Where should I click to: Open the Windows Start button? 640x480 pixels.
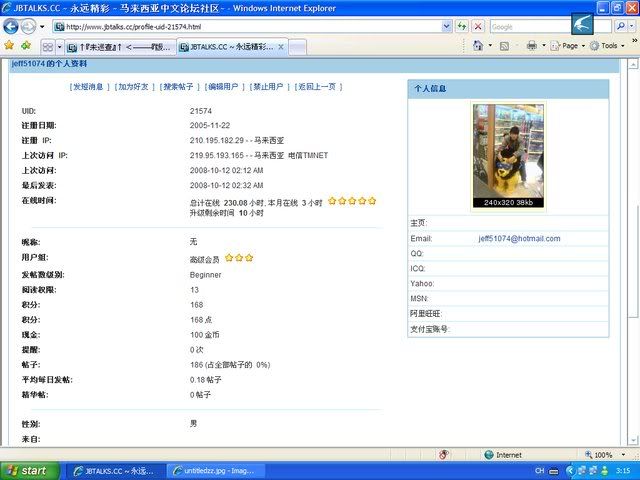pos(27,470)
